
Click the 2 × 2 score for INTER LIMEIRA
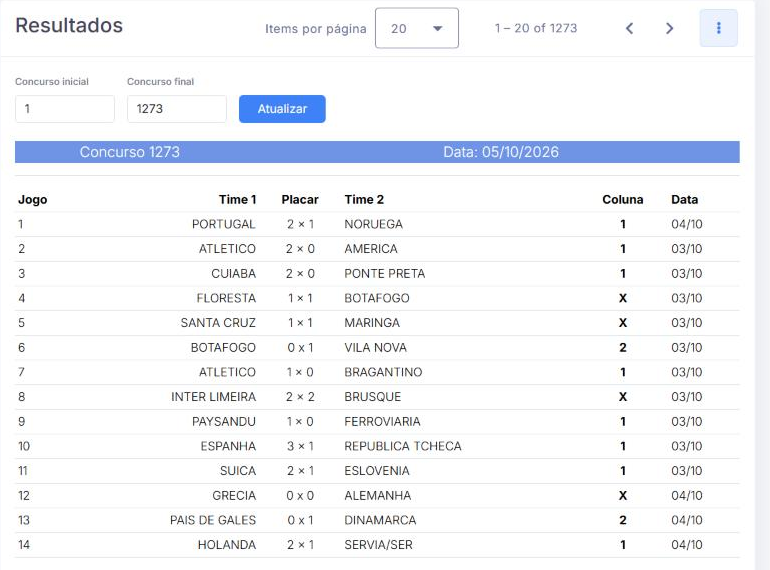click(300, 397)
